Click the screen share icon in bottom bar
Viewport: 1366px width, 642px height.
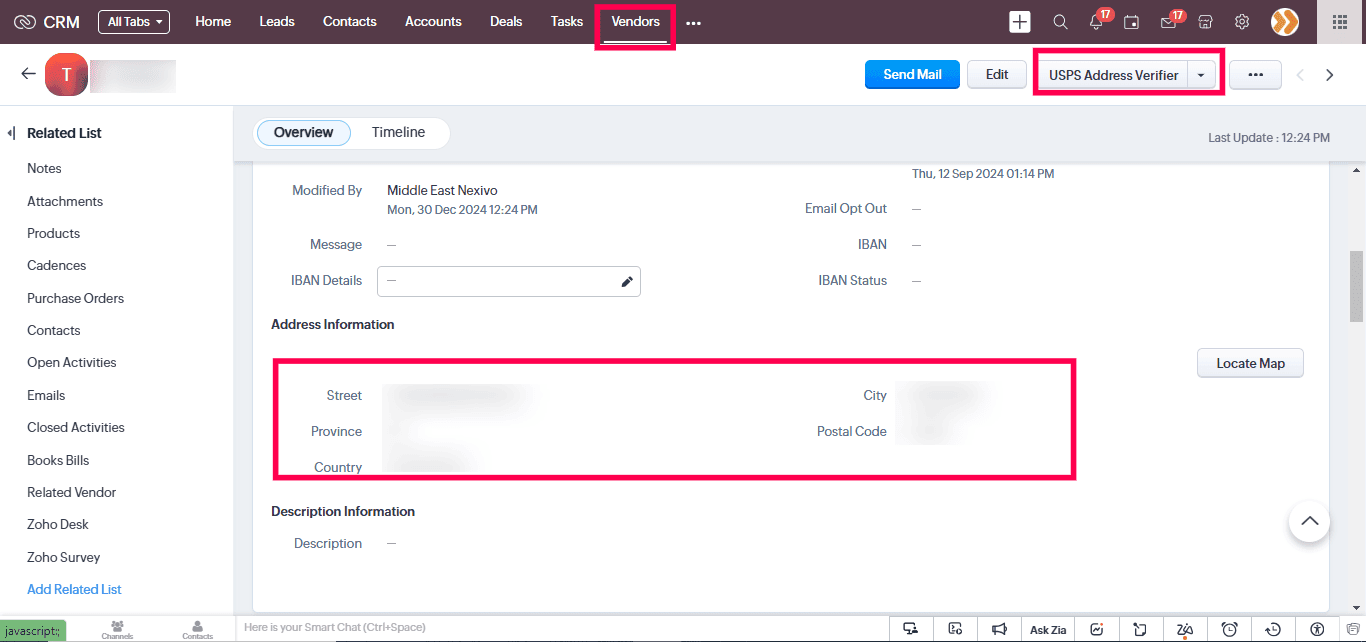(x=910, y=629)
